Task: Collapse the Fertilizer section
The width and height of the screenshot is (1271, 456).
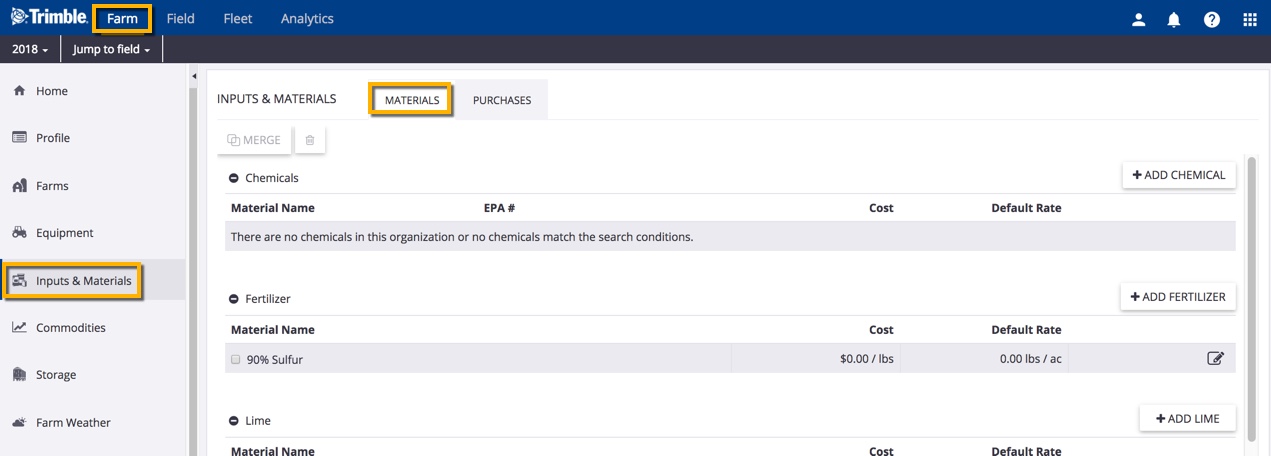Action: [x=234, y=299]
